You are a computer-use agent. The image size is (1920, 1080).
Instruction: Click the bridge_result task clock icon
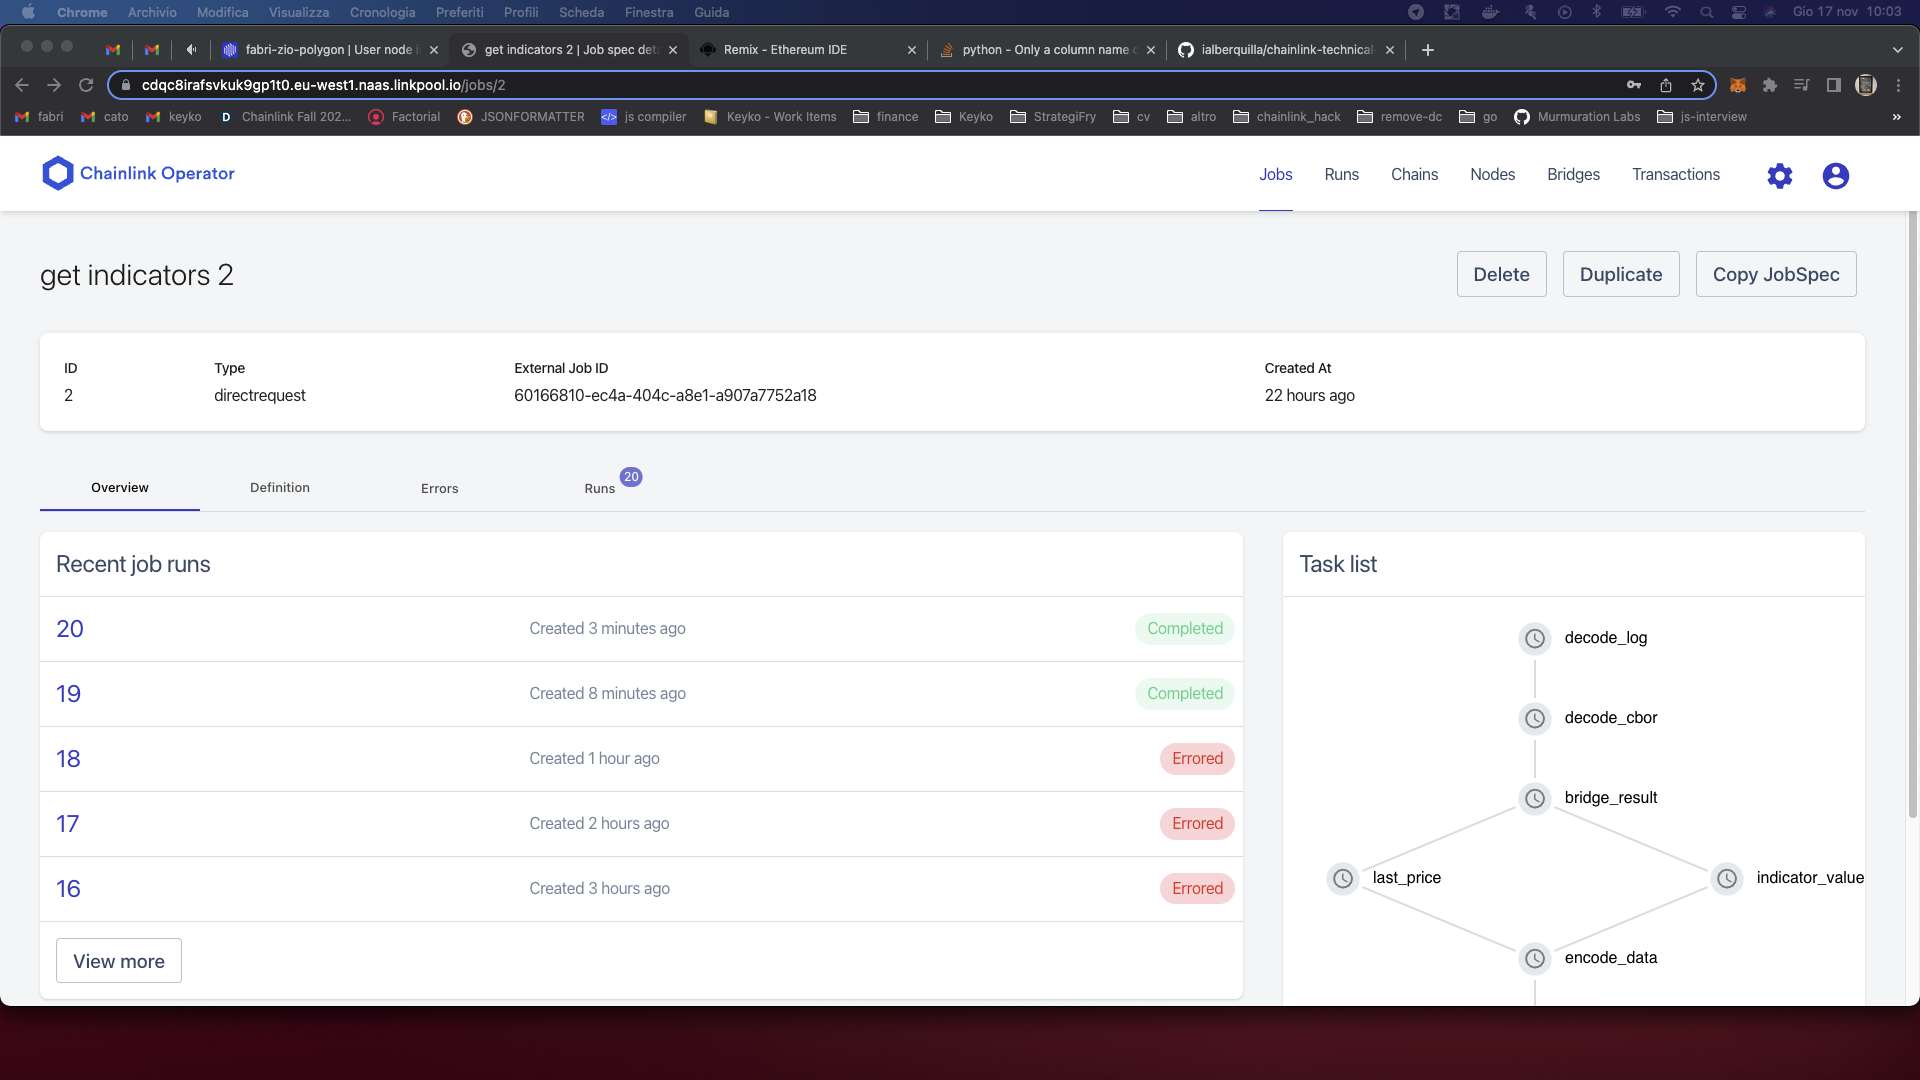pyautogui.click(x=1535, y=798)
